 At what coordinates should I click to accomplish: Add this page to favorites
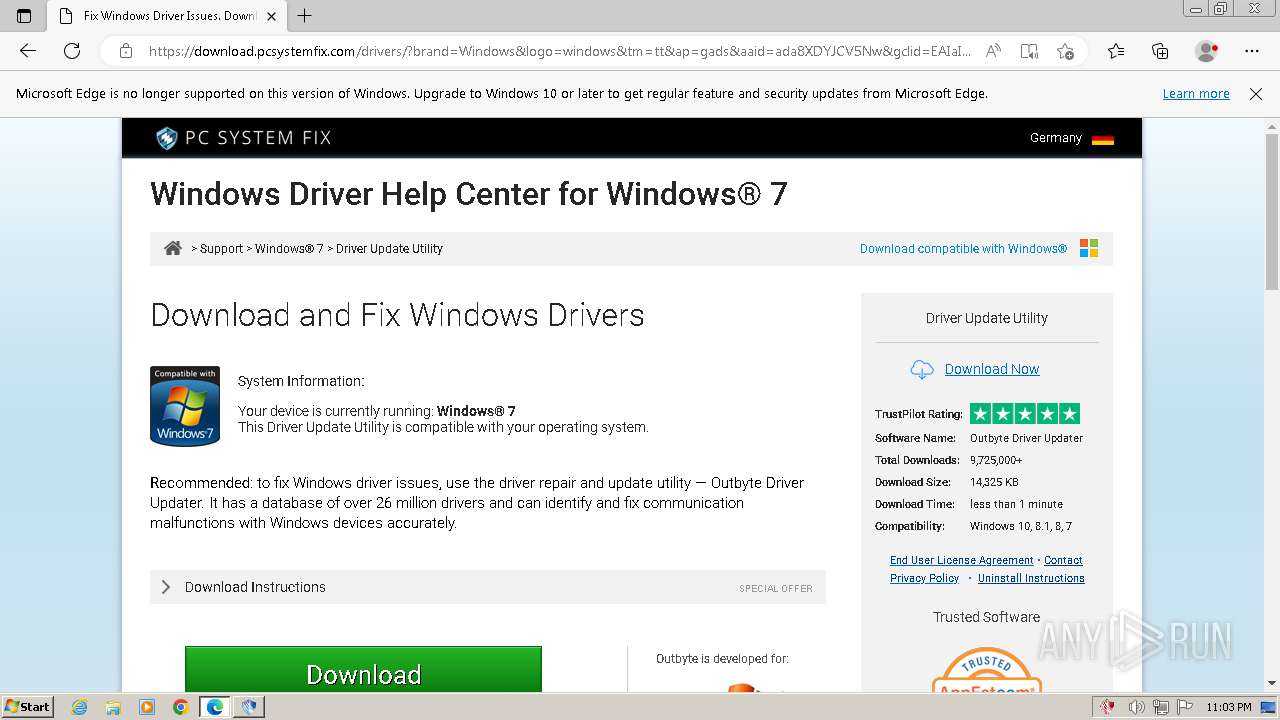(x=1065, y=51)
